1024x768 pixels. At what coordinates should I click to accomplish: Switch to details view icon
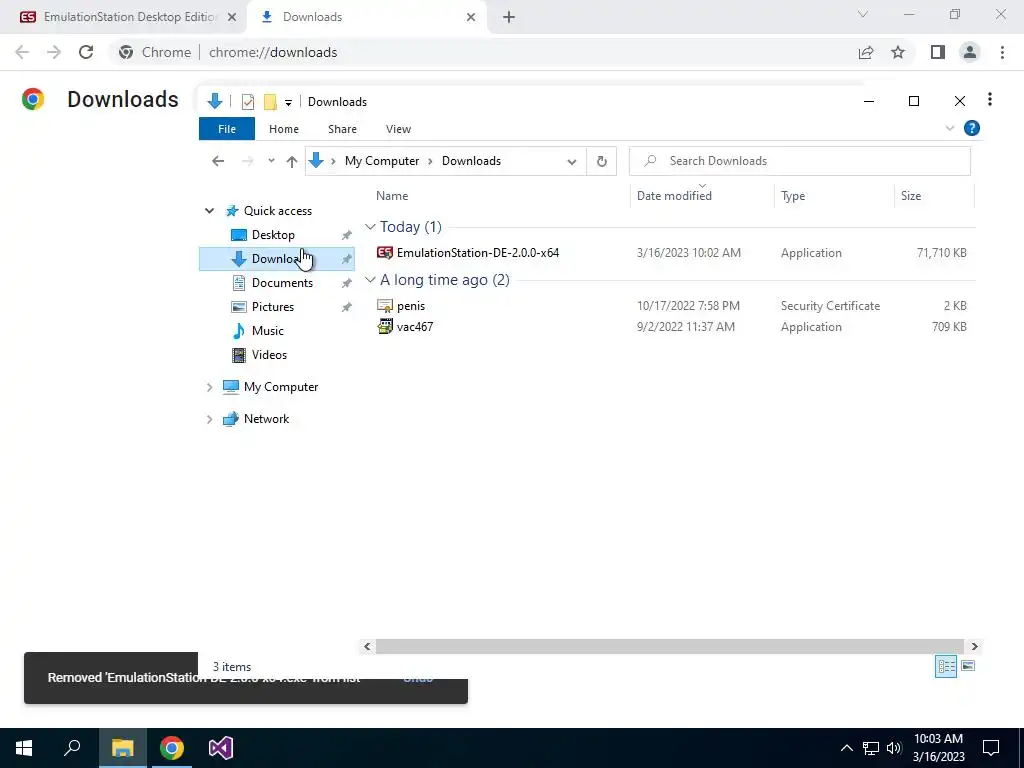click(946, 666)
